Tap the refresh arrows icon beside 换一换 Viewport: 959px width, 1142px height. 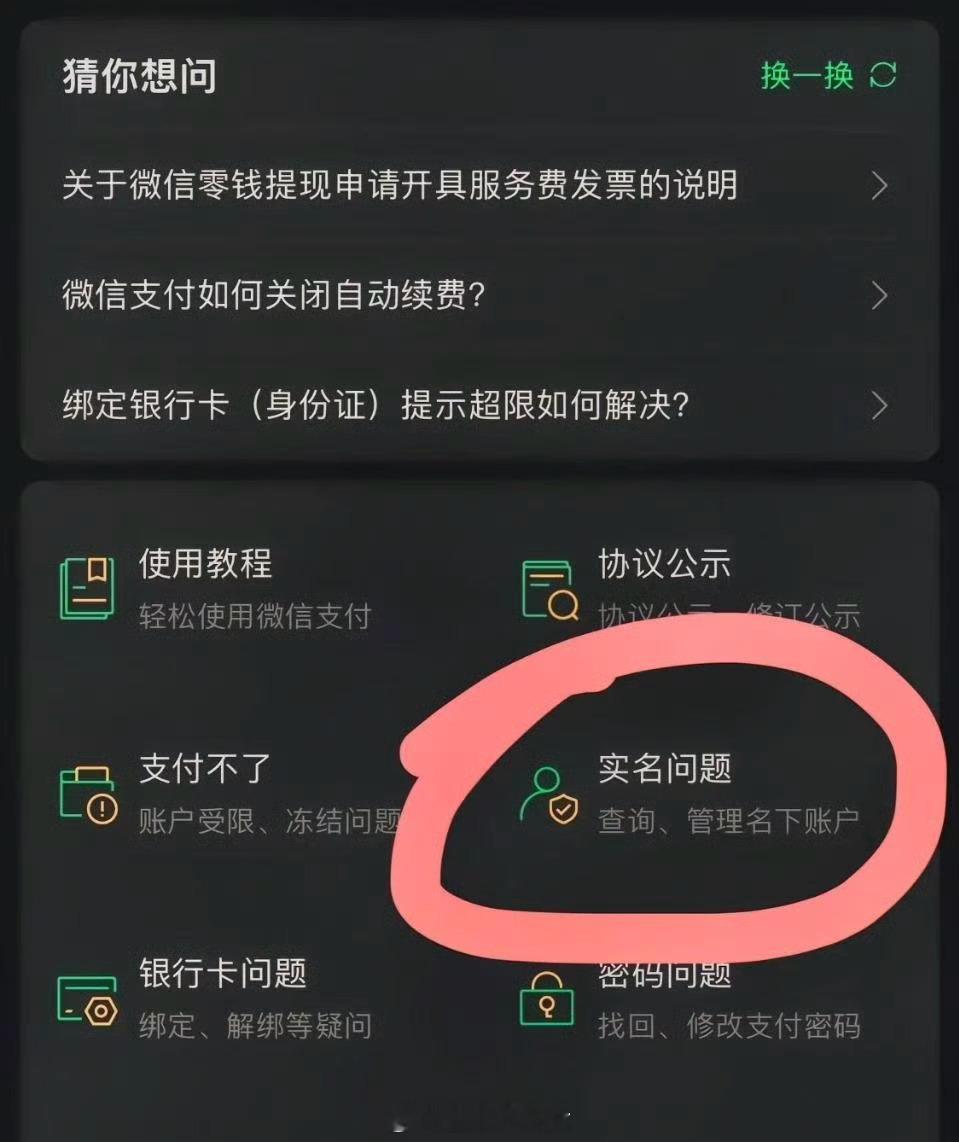883,74
